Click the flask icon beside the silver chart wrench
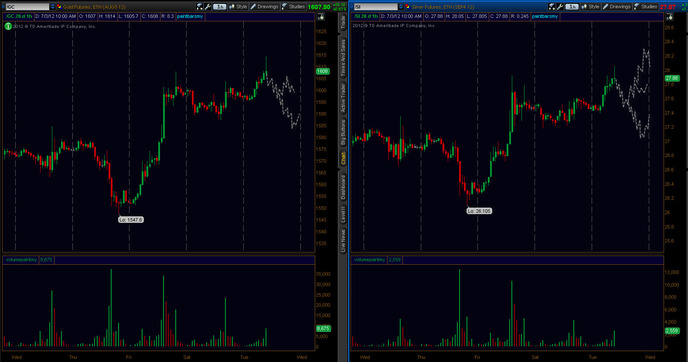688x362 pixels. [x=552, y=7]
